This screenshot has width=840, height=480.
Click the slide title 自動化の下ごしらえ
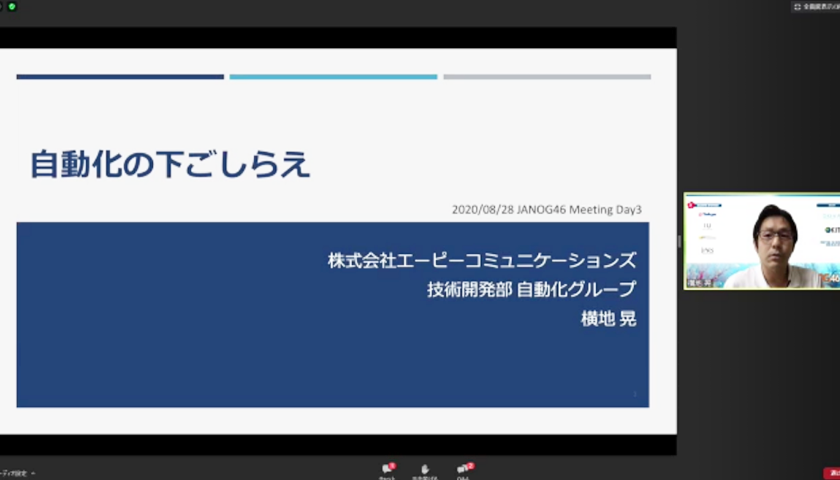[x=170, y=163]
